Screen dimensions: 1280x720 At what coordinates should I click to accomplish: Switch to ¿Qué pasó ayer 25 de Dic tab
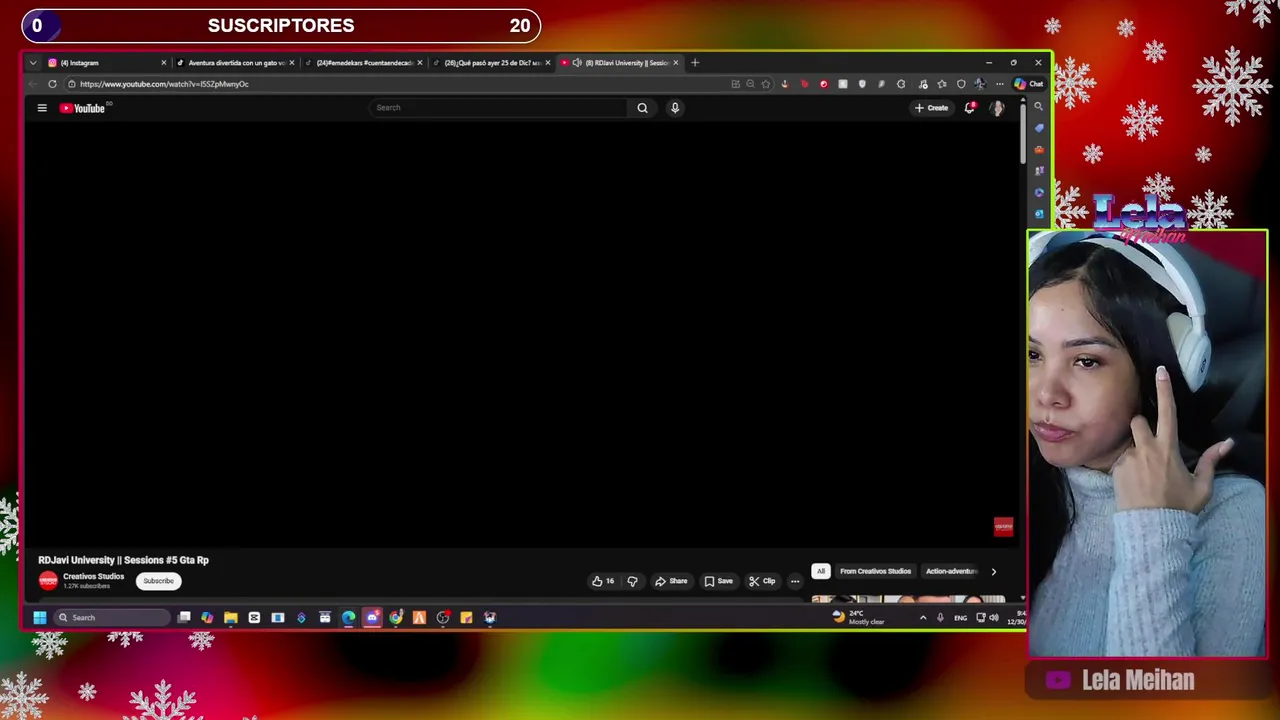point(492,63)
